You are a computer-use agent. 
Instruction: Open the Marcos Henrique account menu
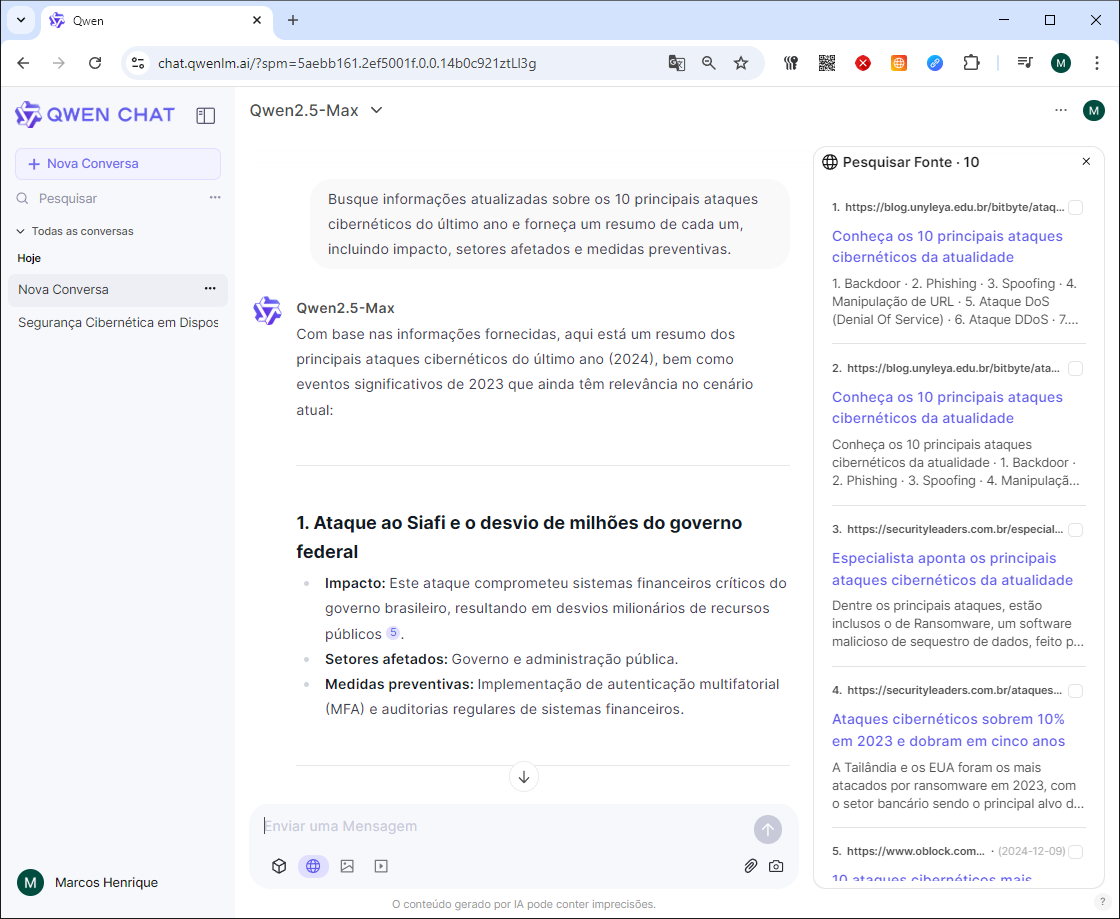coord(88,883)
